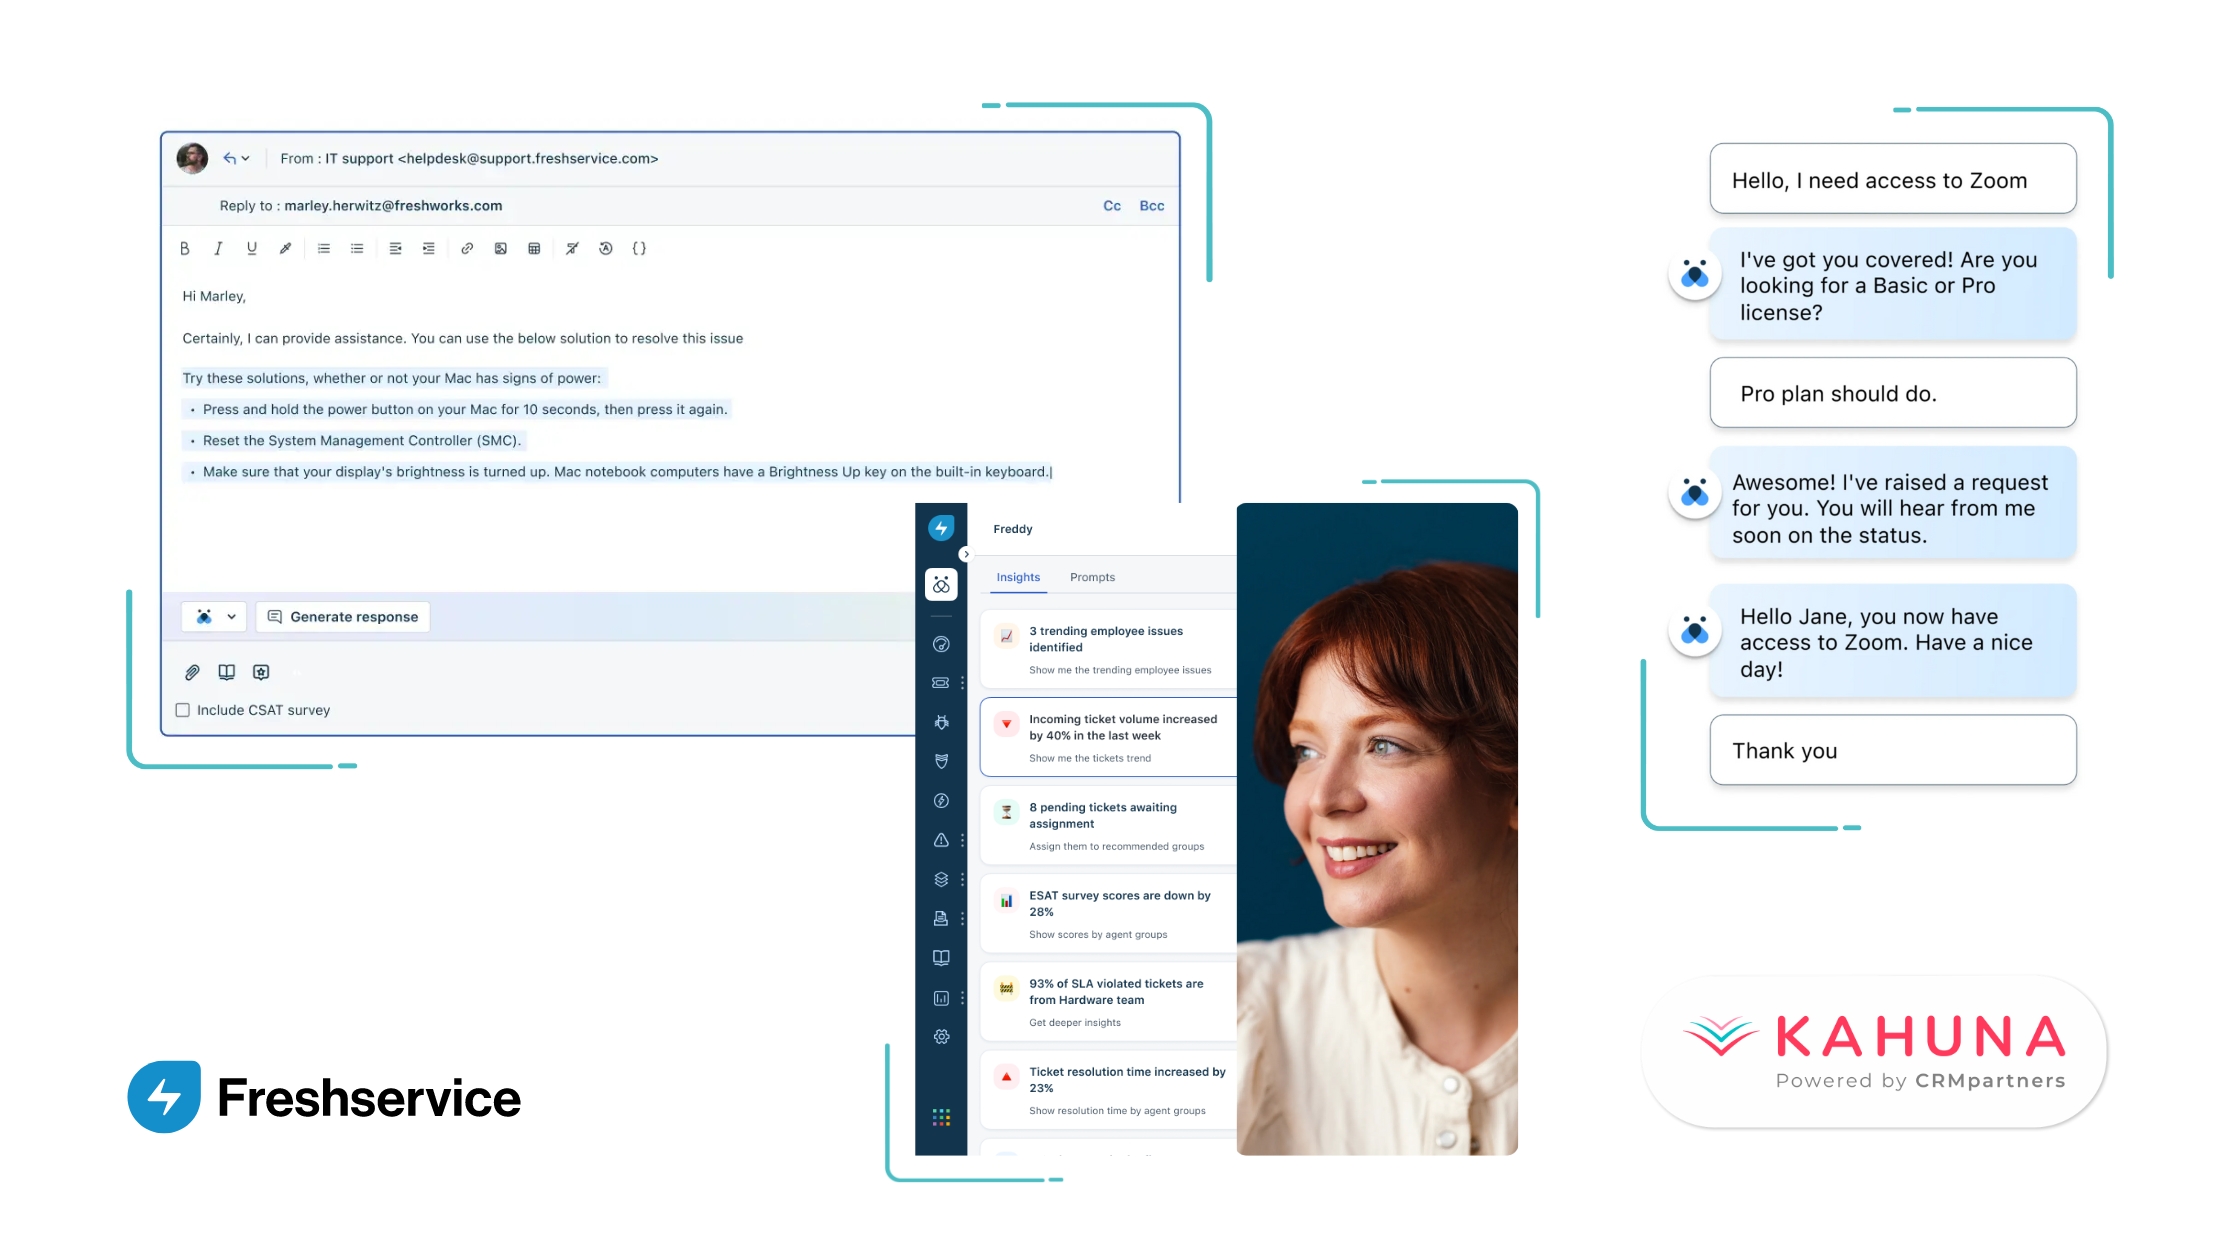Screen dimensions: 2240x1260
Task: Insert an image into the reply
Action: [x=501, y=249]
